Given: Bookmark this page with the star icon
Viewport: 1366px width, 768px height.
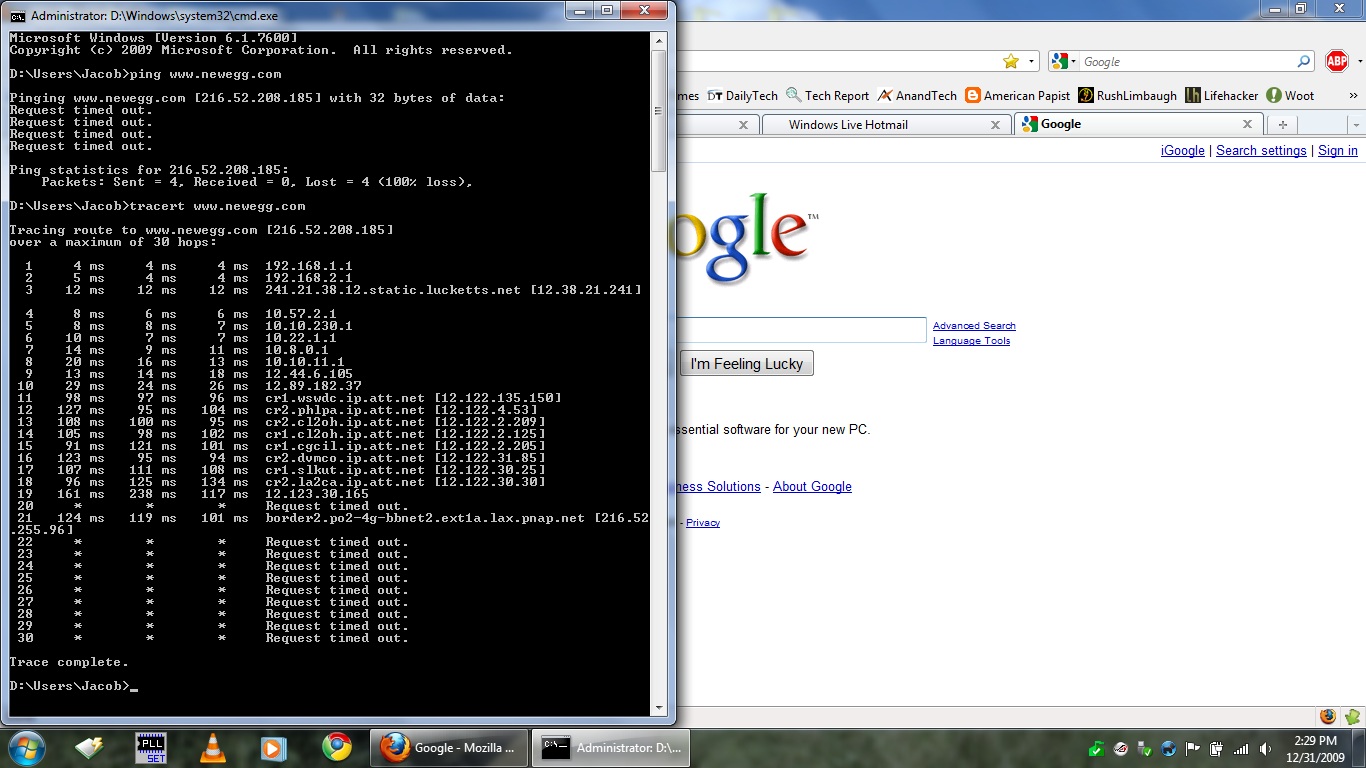Looking at the screenshot, I should tap(1011, 62).
